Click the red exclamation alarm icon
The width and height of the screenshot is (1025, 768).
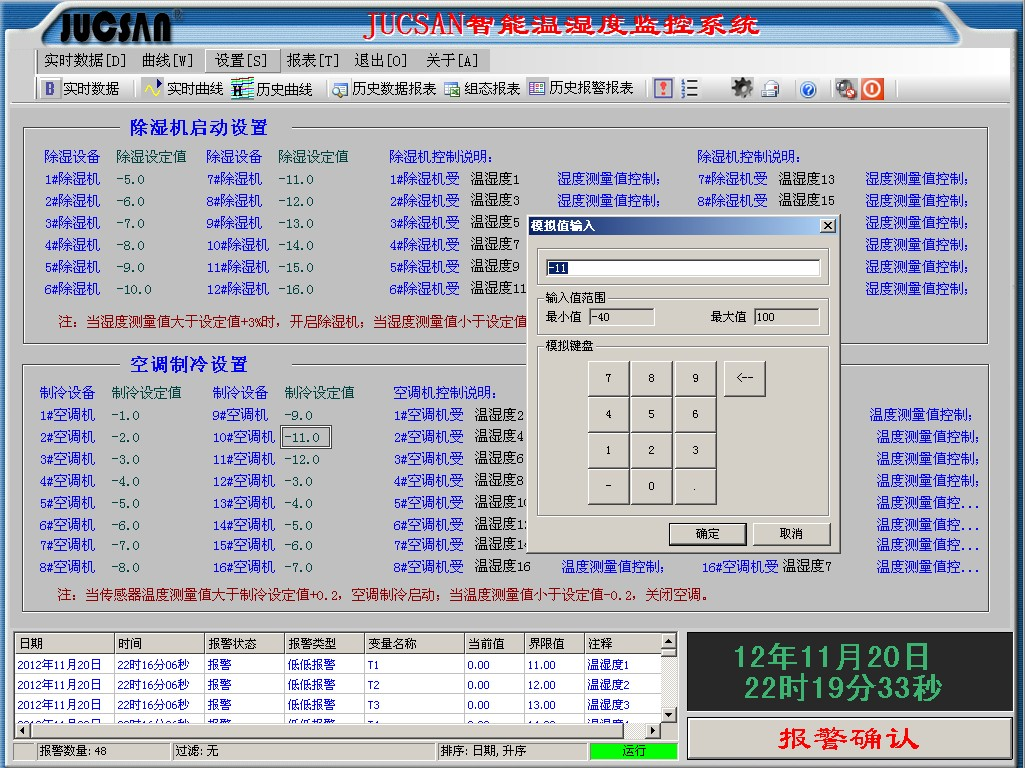[663, 88]
